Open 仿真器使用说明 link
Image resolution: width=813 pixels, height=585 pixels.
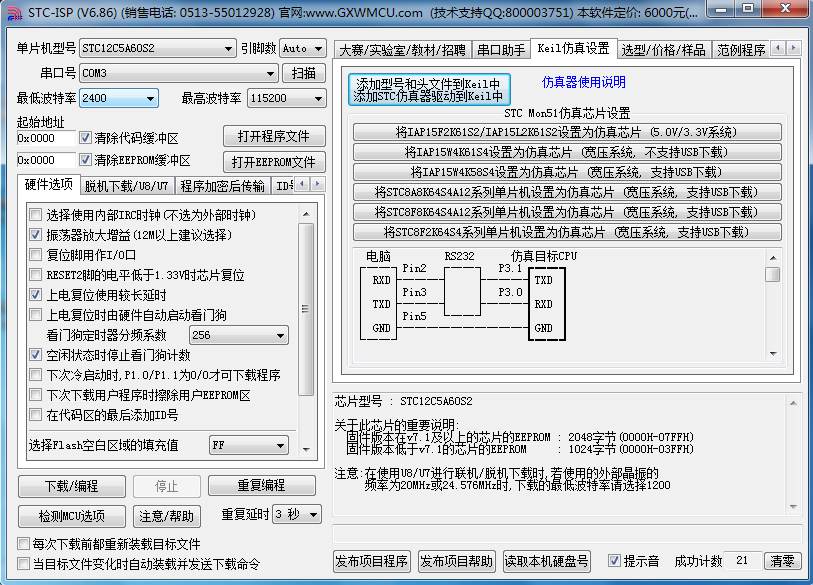coord(583,82)
